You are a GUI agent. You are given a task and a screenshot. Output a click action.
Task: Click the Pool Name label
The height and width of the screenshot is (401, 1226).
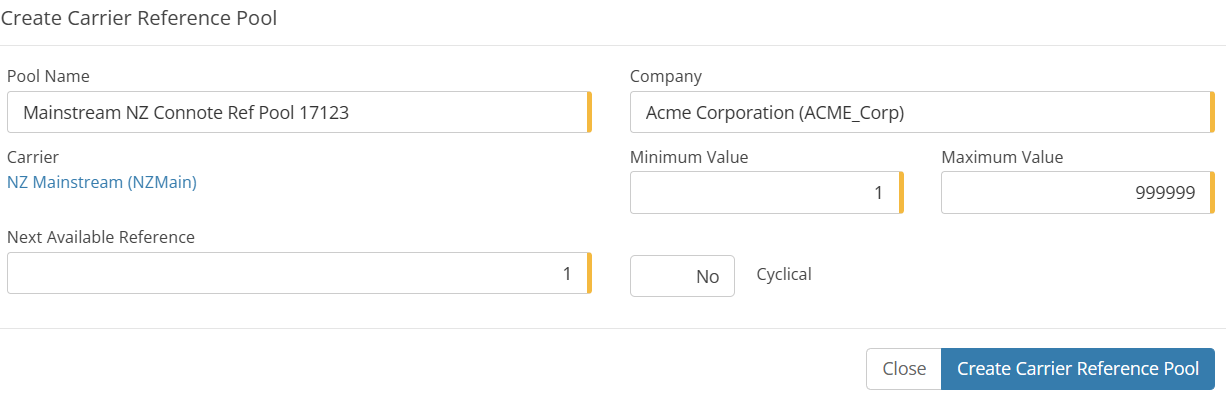point(48,76)
